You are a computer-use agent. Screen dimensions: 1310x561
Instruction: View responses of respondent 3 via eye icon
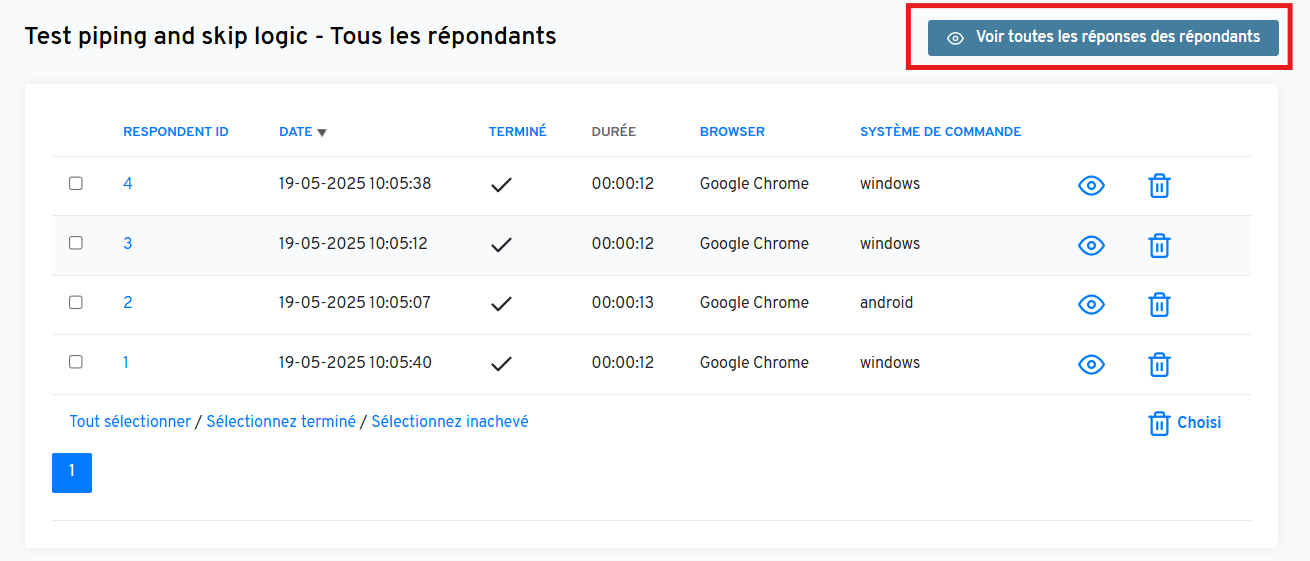tap(1091, 245)
